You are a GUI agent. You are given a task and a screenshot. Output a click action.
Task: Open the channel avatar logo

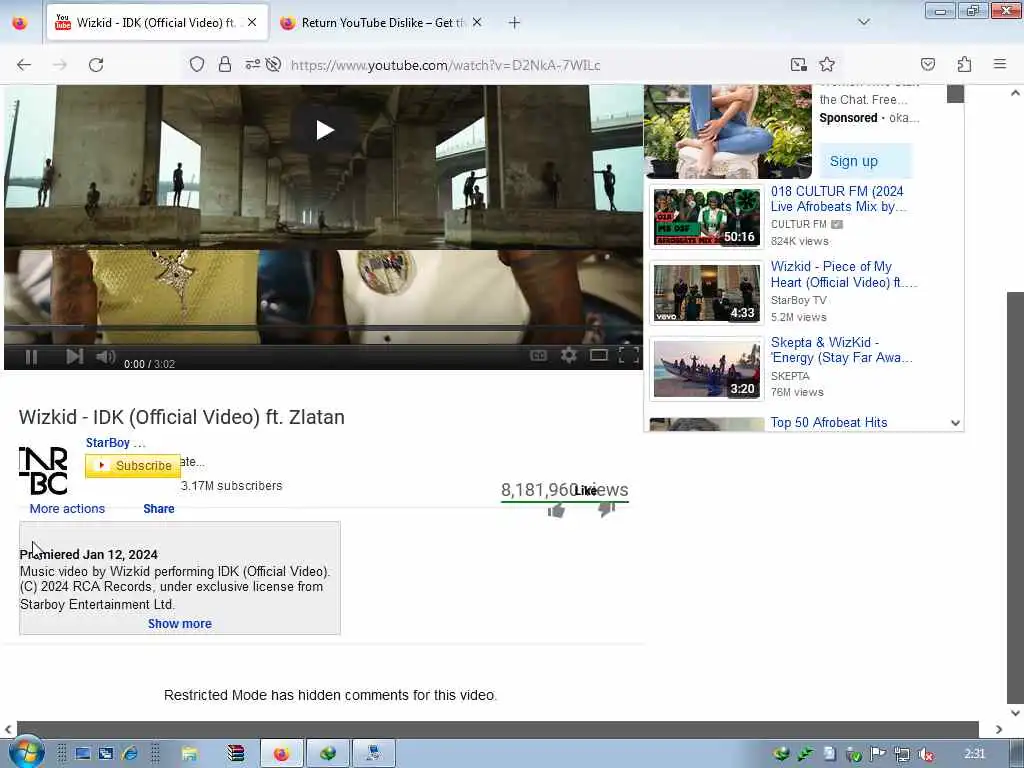43,470
